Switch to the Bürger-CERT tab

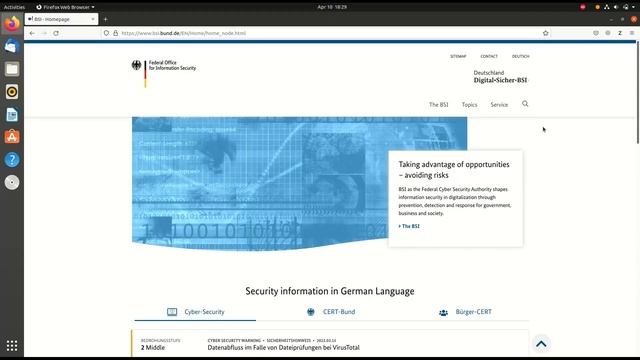[x=465, y=312]
